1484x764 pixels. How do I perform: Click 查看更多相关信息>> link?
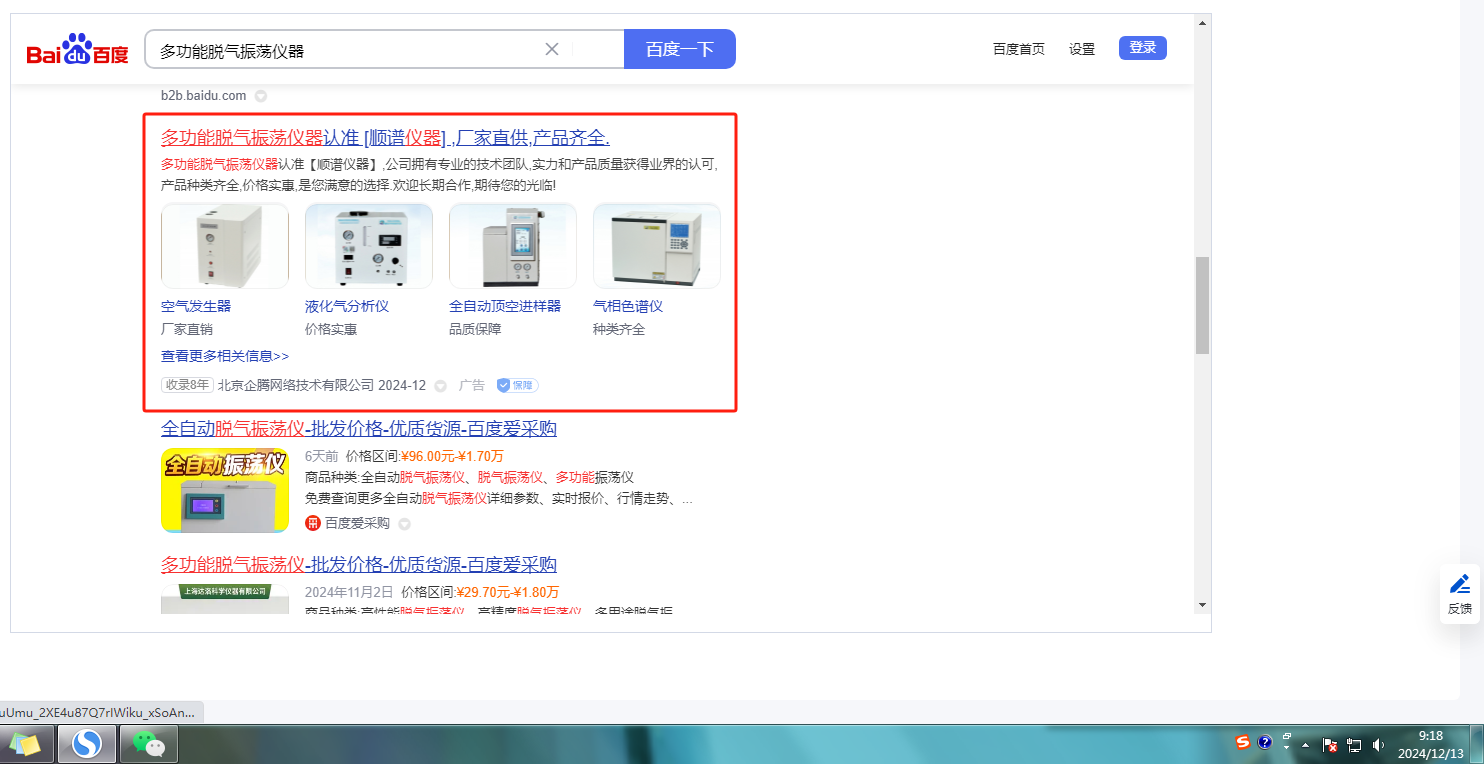click(225, 356)
